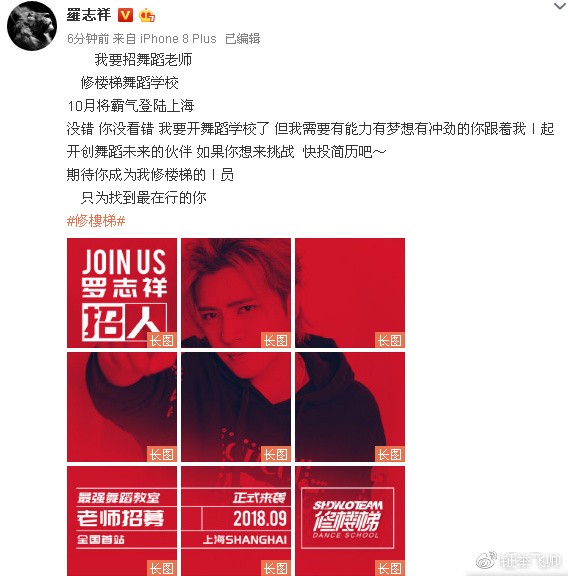This screenshot has height=576, width=568.
Task: Open the top-right plain red tile
Action: click(350, 293)
